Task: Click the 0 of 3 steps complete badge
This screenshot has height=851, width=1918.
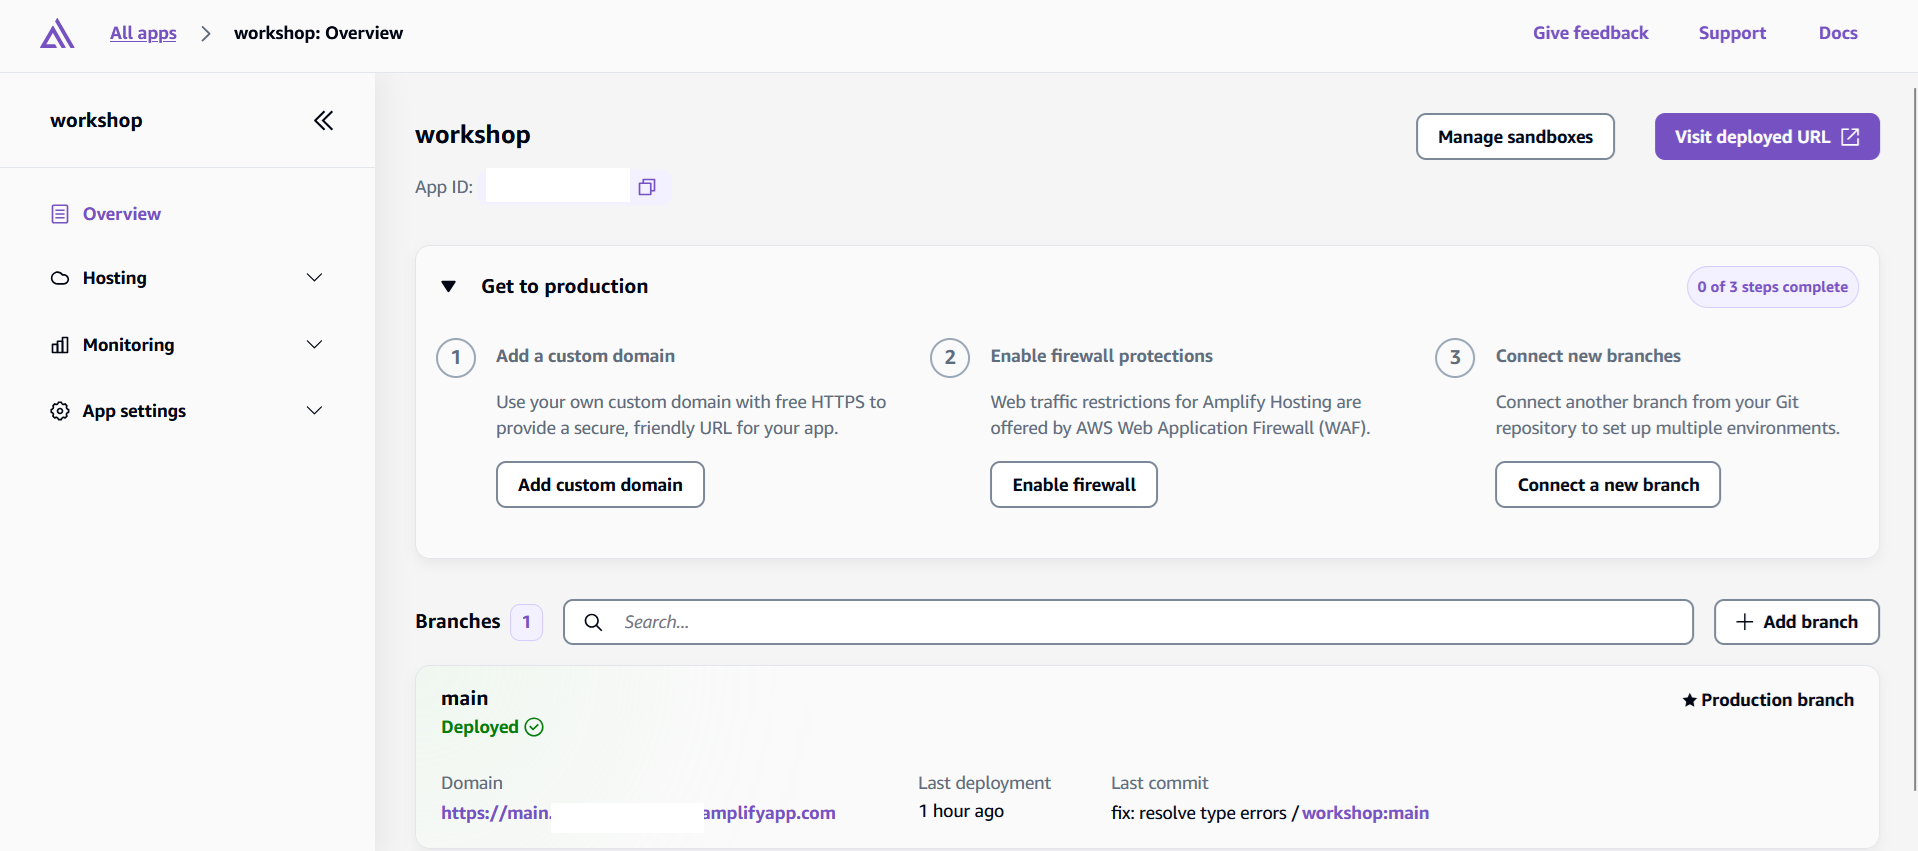Action: [1772, 287]
